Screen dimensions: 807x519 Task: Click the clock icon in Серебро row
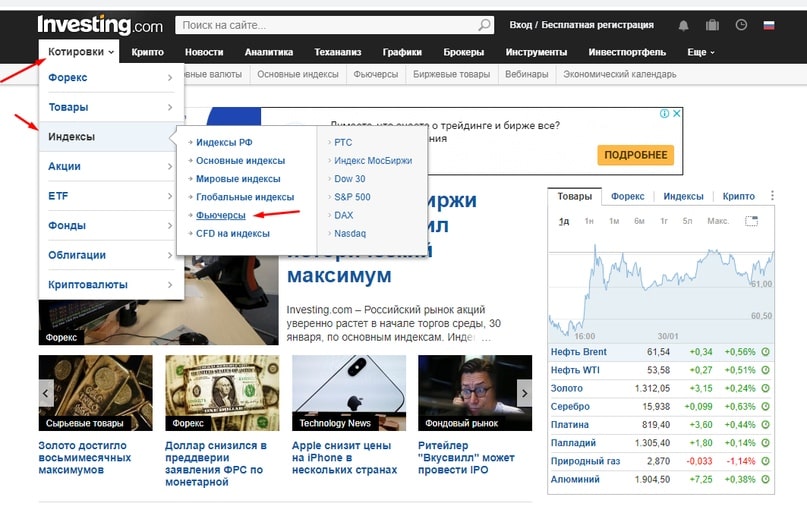click(x=765, y=406)
